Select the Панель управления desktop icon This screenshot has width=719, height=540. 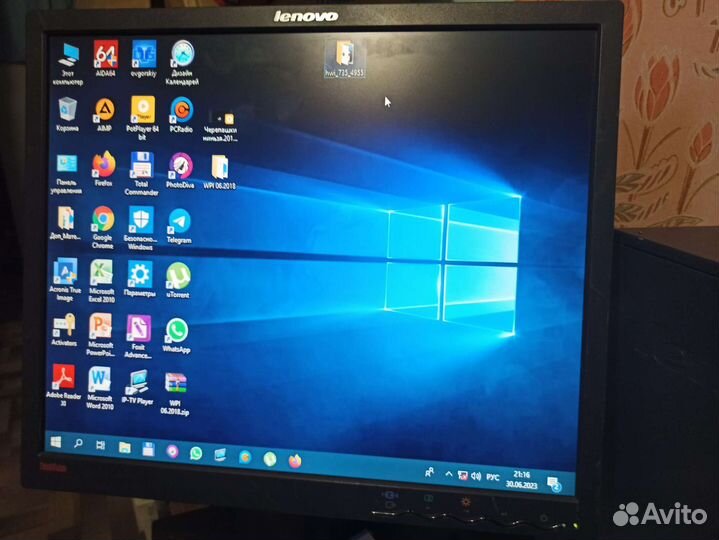coord(67,174)
